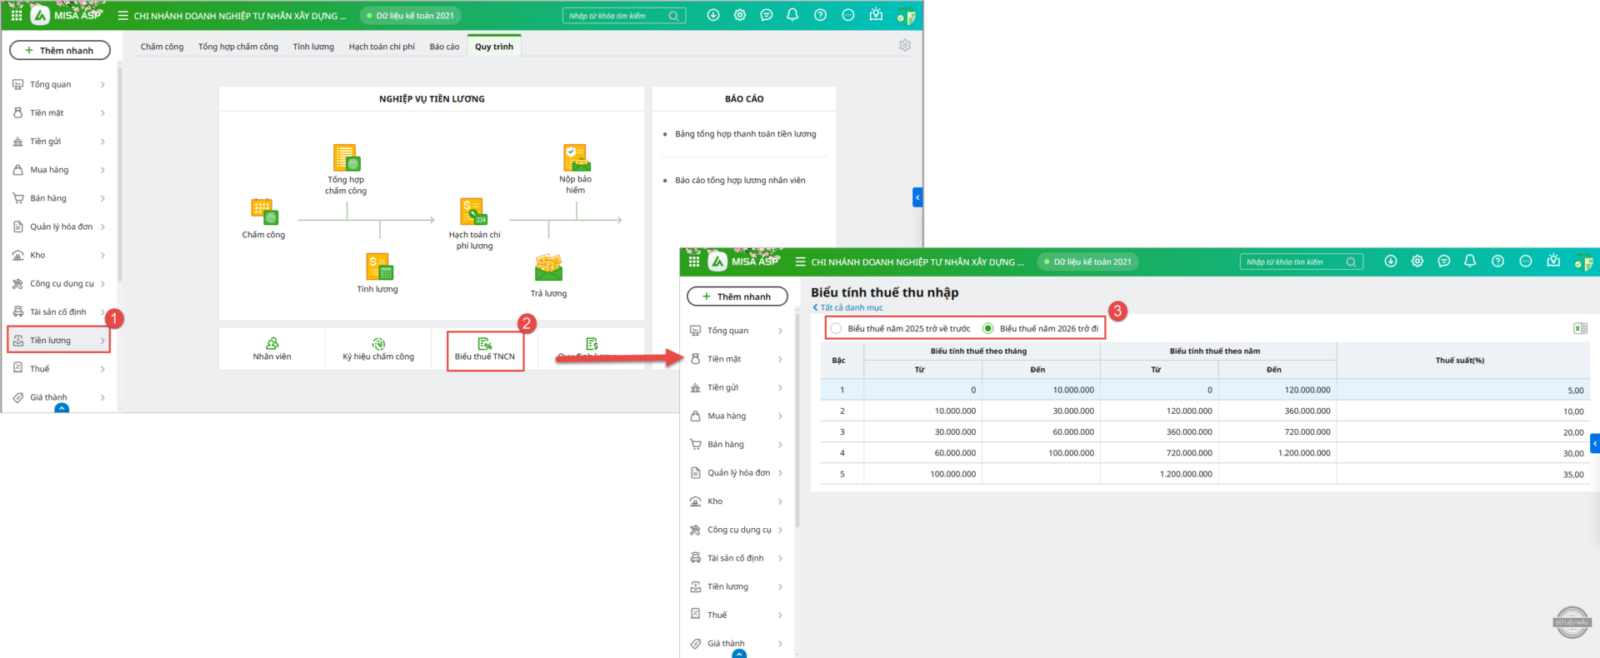Viewport: 1600px width, 658px height.
Task: Open the settings gear beside the Quy trình tab
Action: click(905, 46)
